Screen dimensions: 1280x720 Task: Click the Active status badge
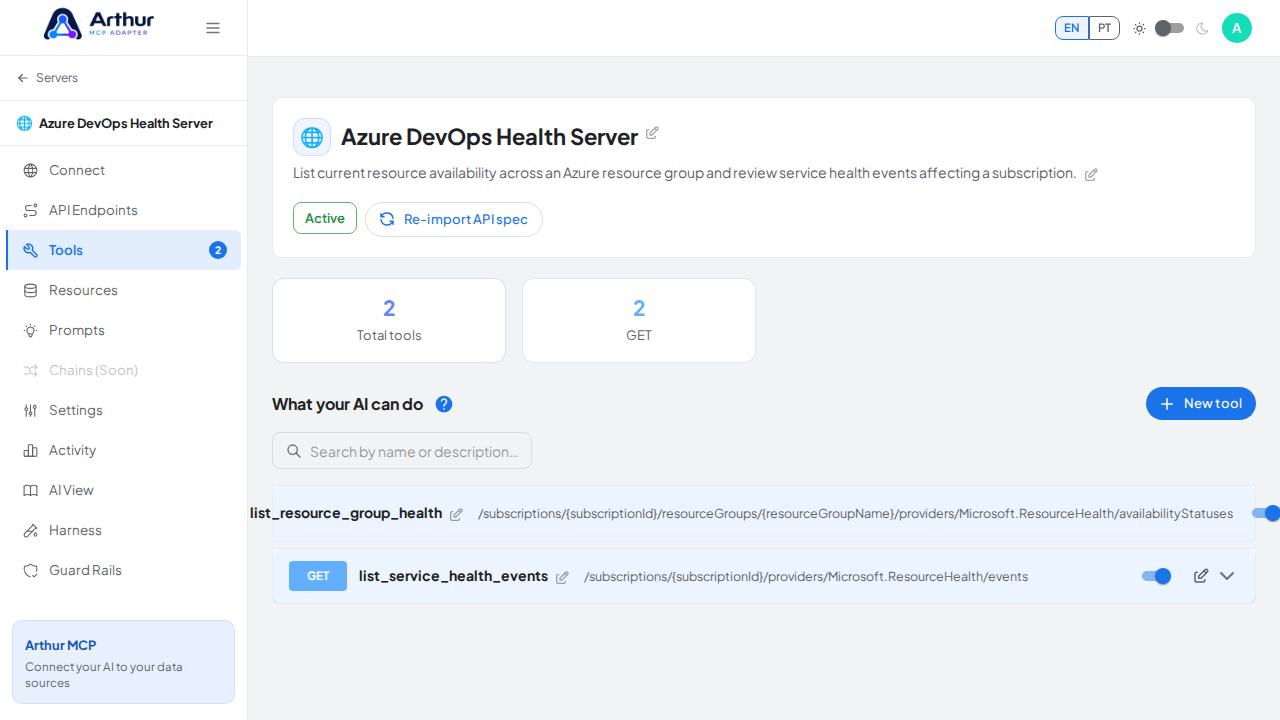tap(325, 218)
